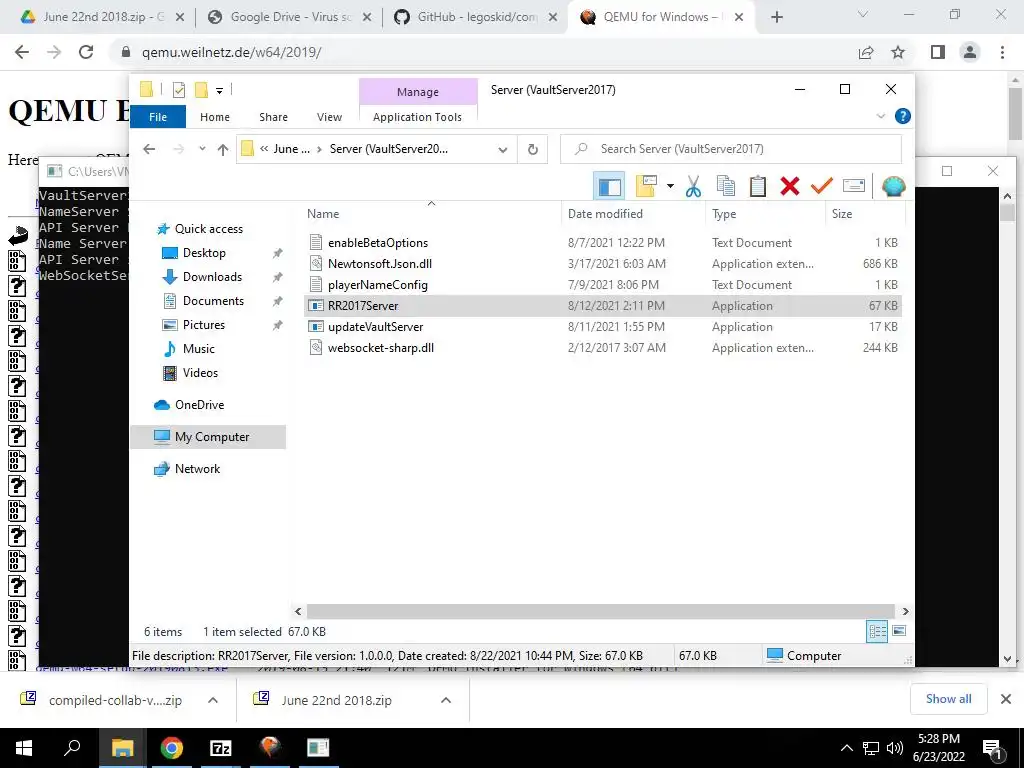Click the Cut scissors icon
The height and width of the screenshot is (768, 1024).
coord(693,187)
